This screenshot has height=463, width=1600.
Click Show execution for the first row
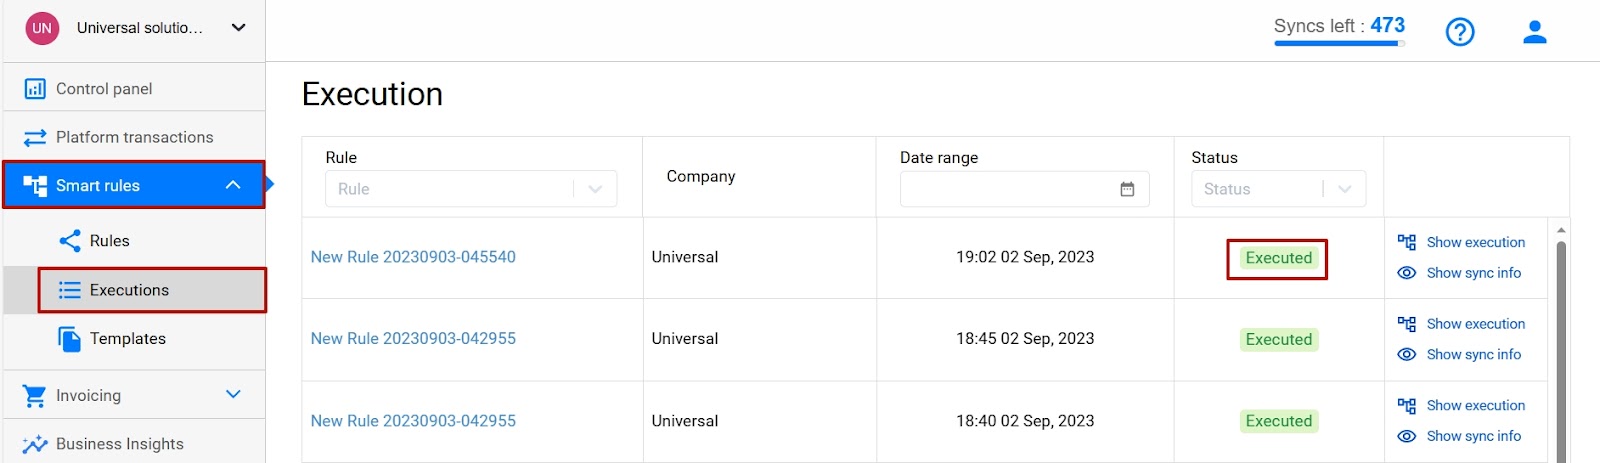coord(1475,242)
